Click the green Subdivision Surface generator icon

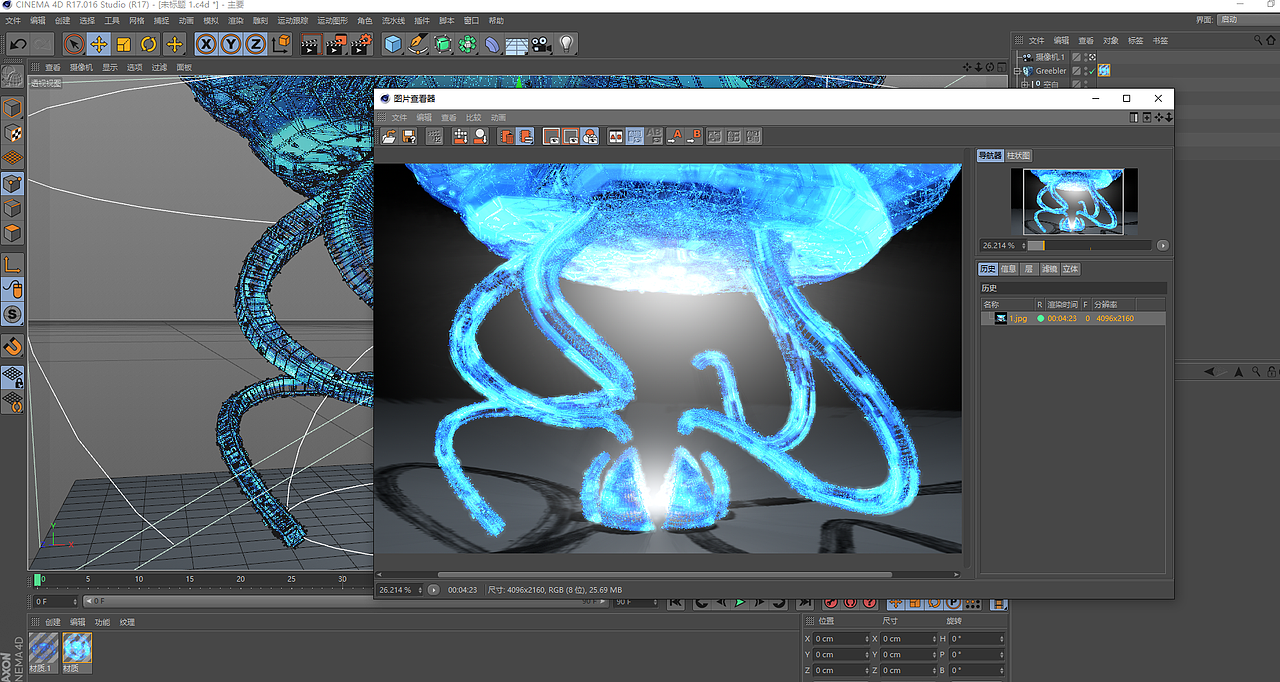point(443,44)
